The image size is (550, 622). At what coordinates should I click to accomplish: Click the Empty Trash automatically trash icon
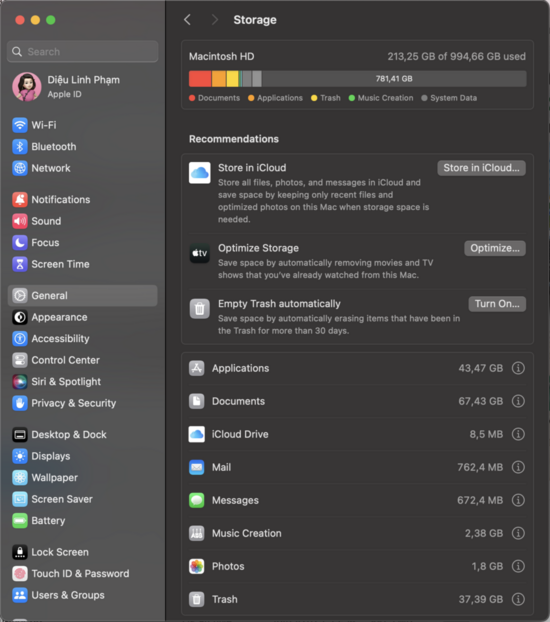[200, 309]
